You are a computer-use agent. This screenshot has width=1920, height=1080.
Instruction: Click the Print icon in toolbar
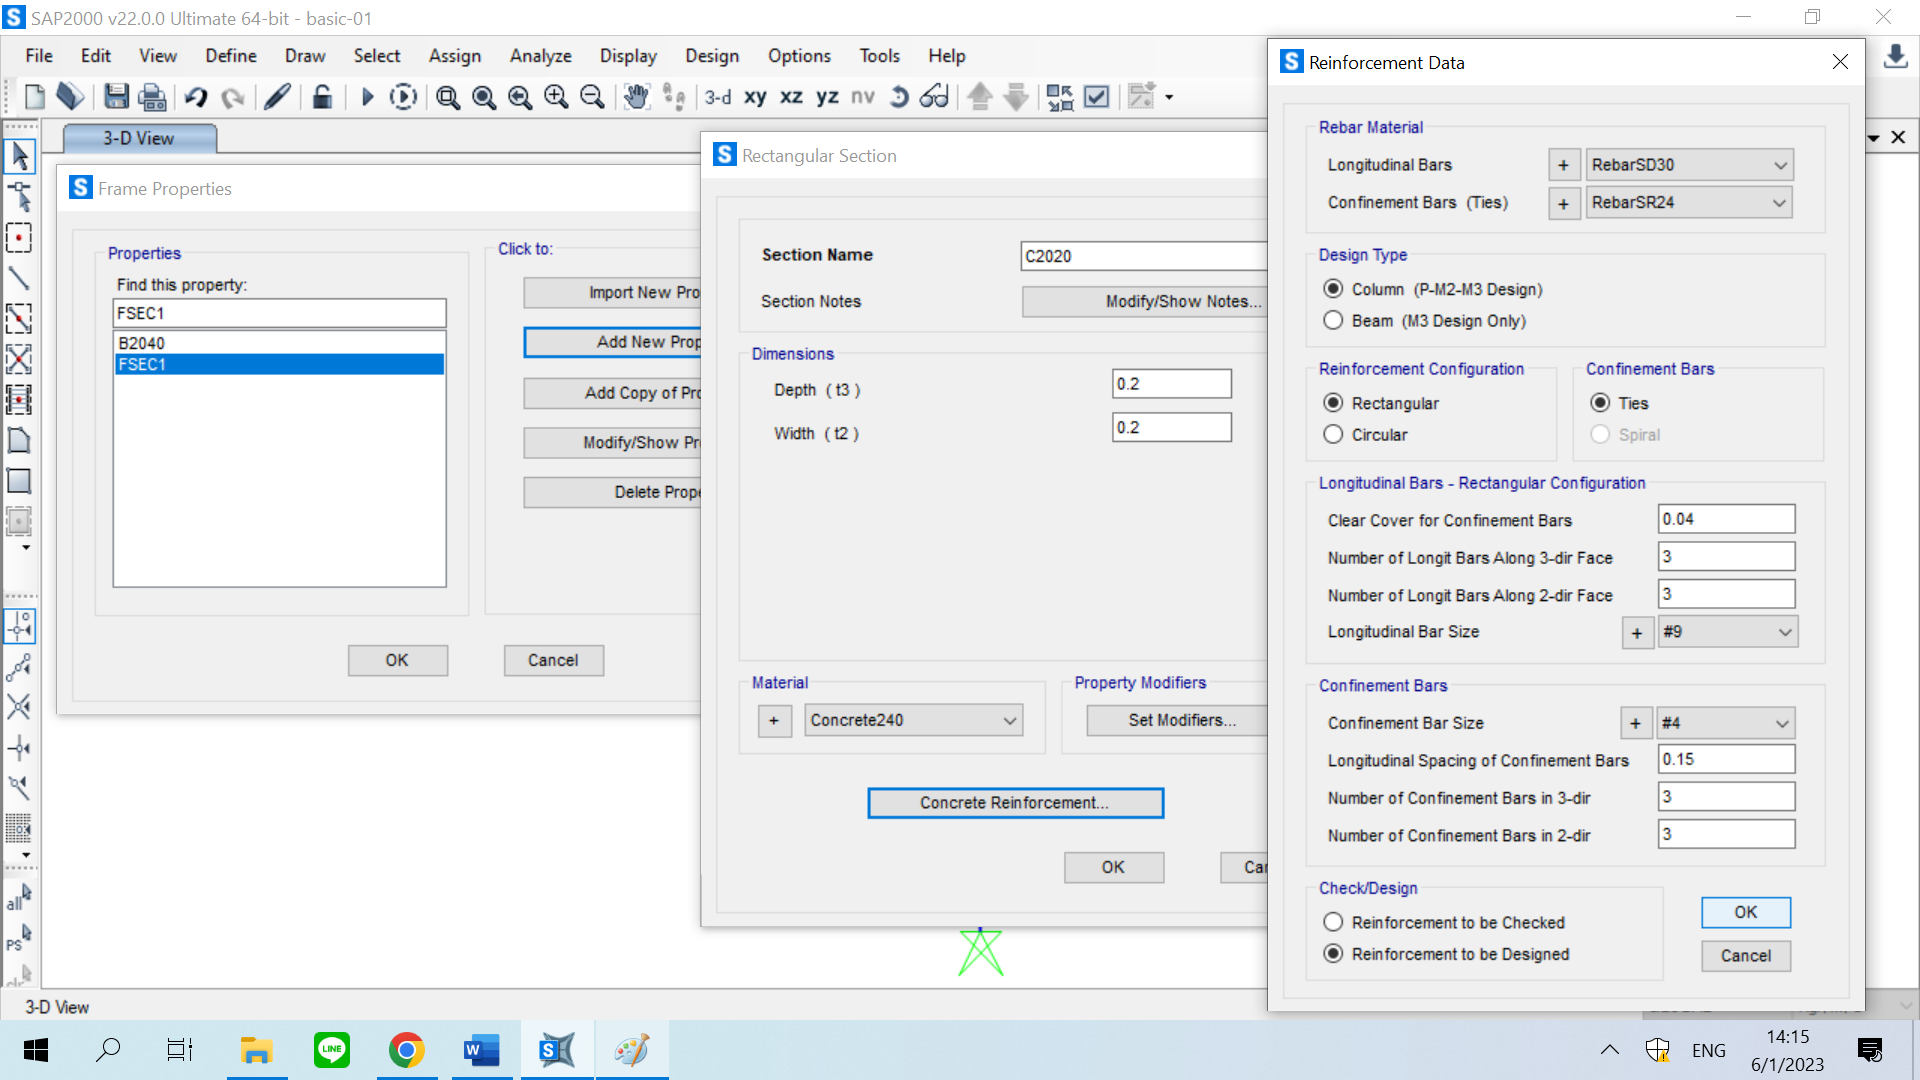click(152, 97)
